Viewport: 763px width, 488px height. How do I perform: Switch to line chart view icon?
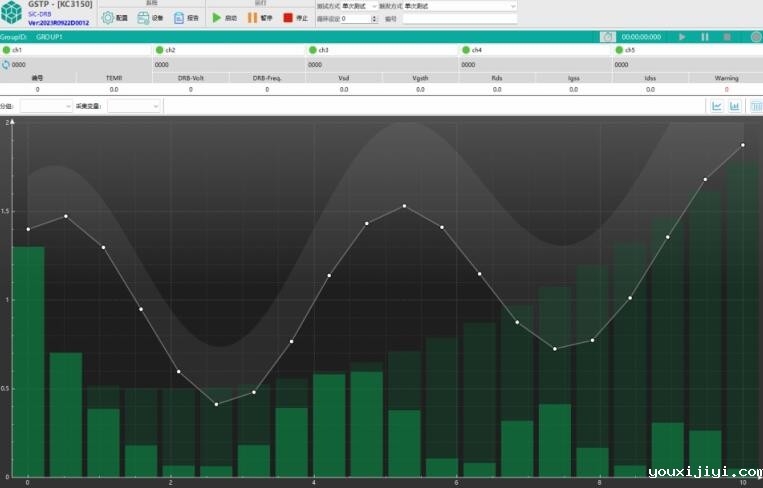(x=717, y=106)
